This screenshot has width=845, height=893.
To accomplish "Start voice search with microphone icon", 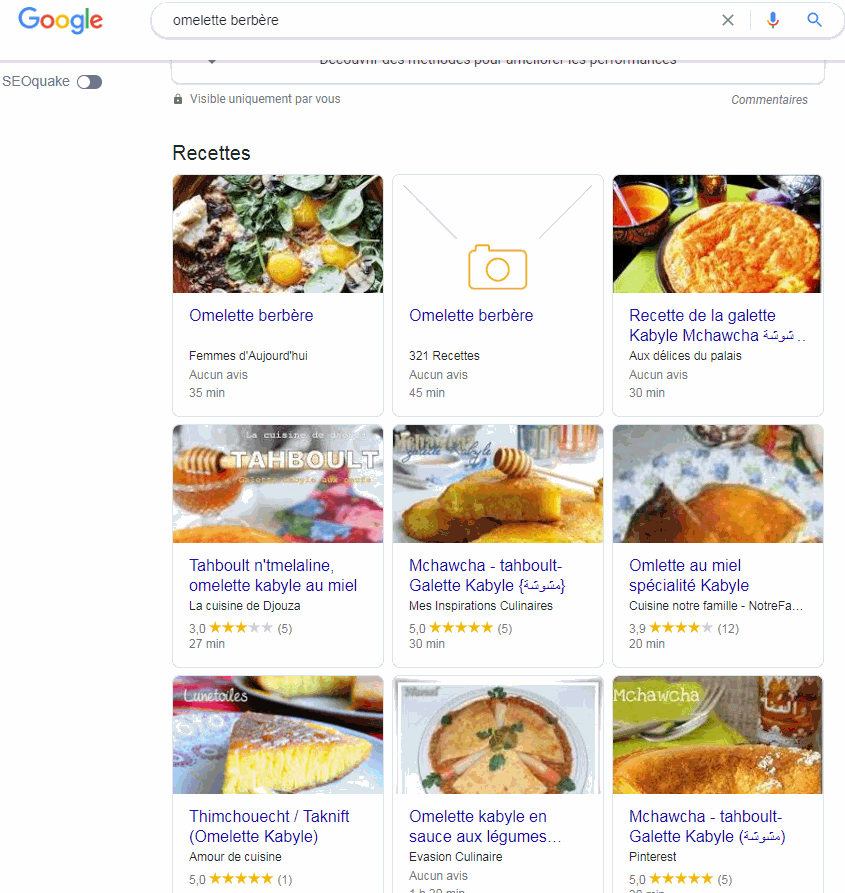I will coord(772,20).
